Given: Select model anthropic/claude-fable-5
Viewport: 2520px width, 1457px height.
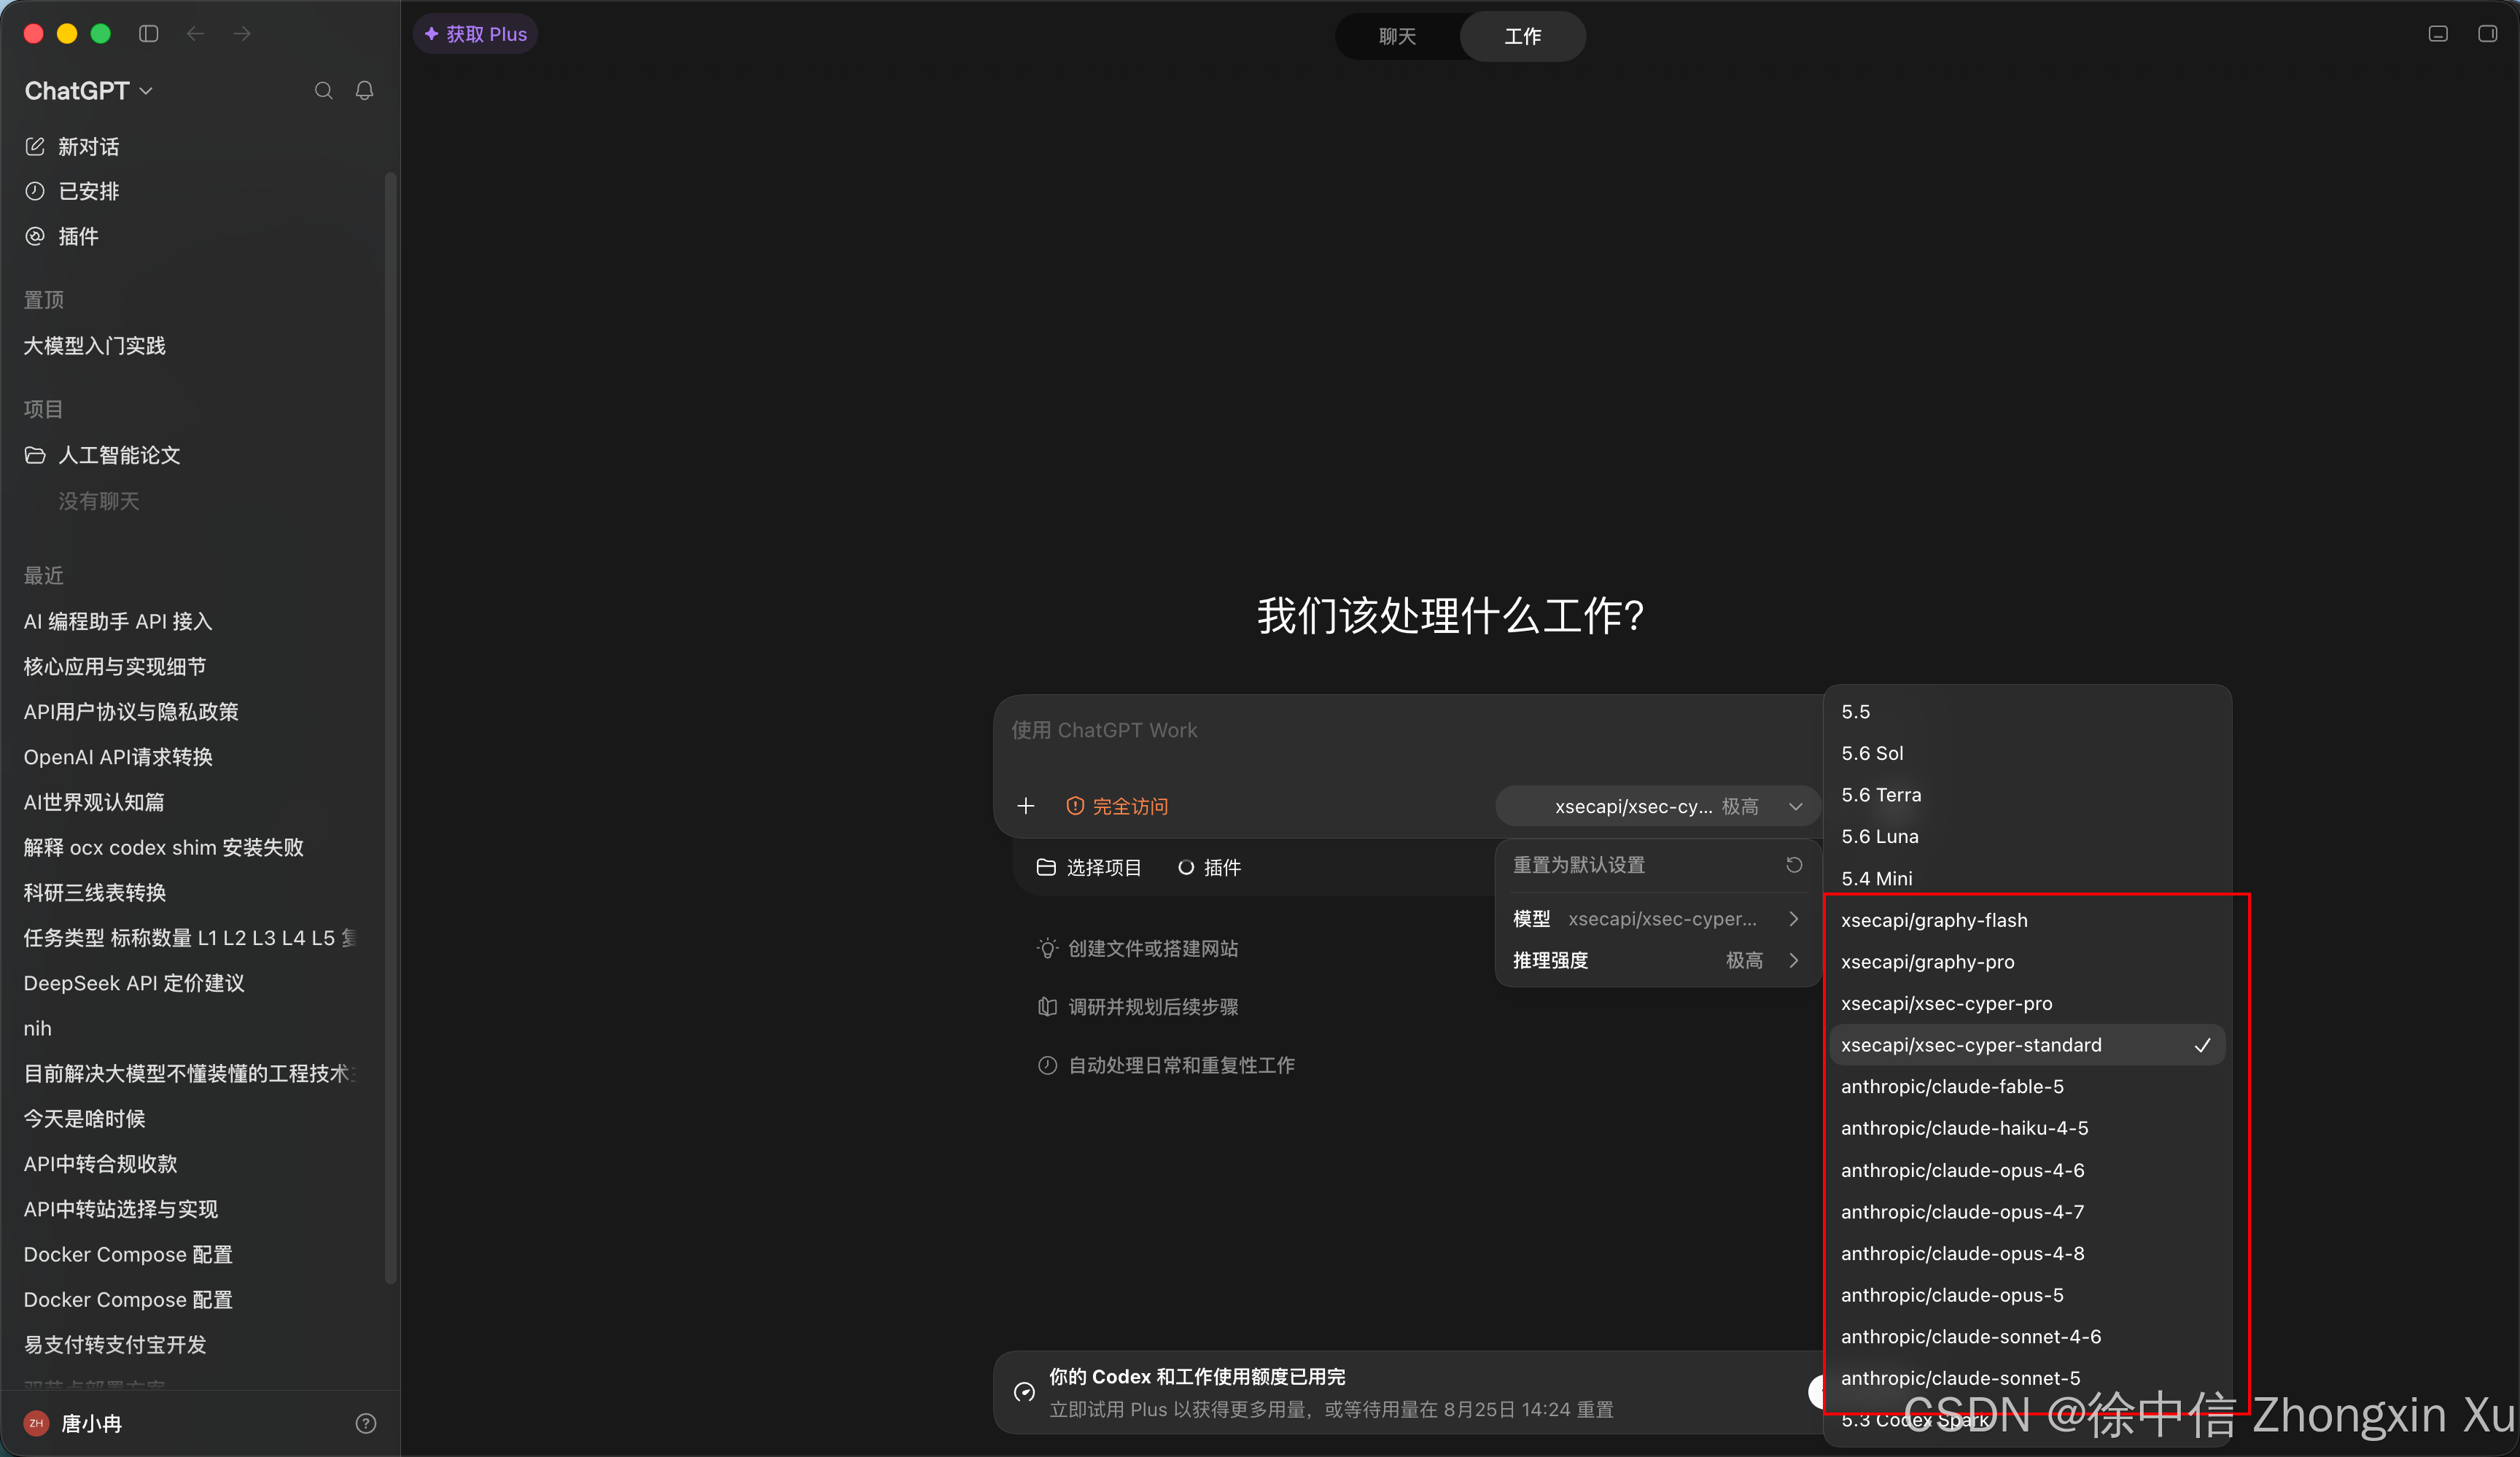Looking at the screenshot, I should 2027,1087.
